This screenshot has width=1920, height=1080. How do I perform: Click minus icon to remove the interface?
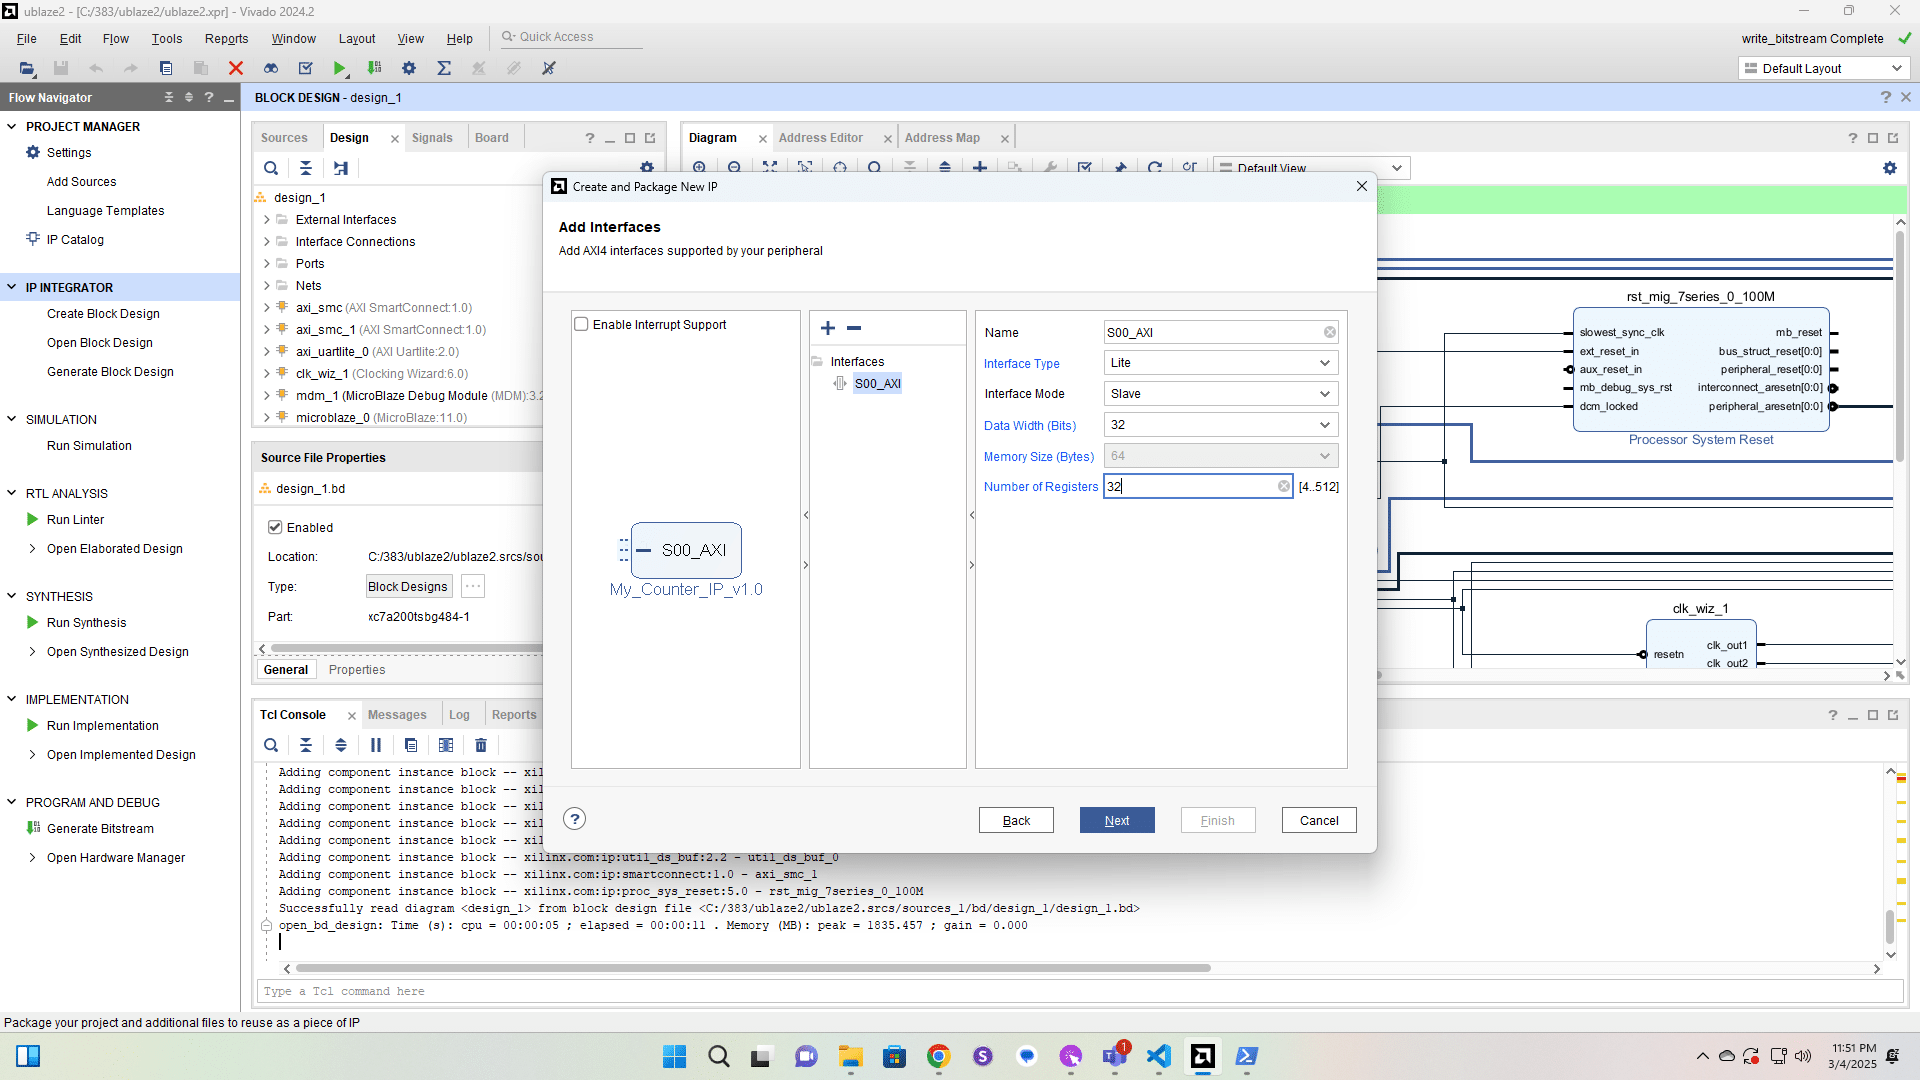[854, 328]
